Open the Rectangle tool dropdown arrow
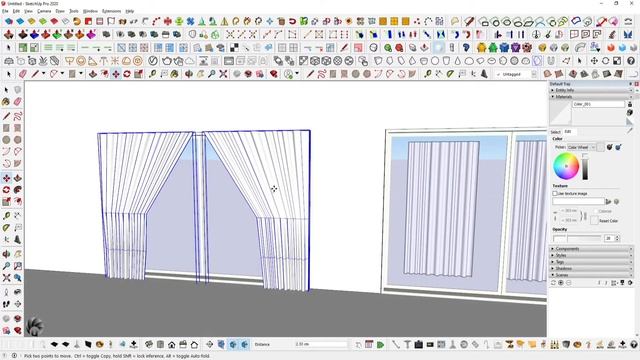This screenshot has height=360, width=640. pyautogui.click(x=81, y=74)
